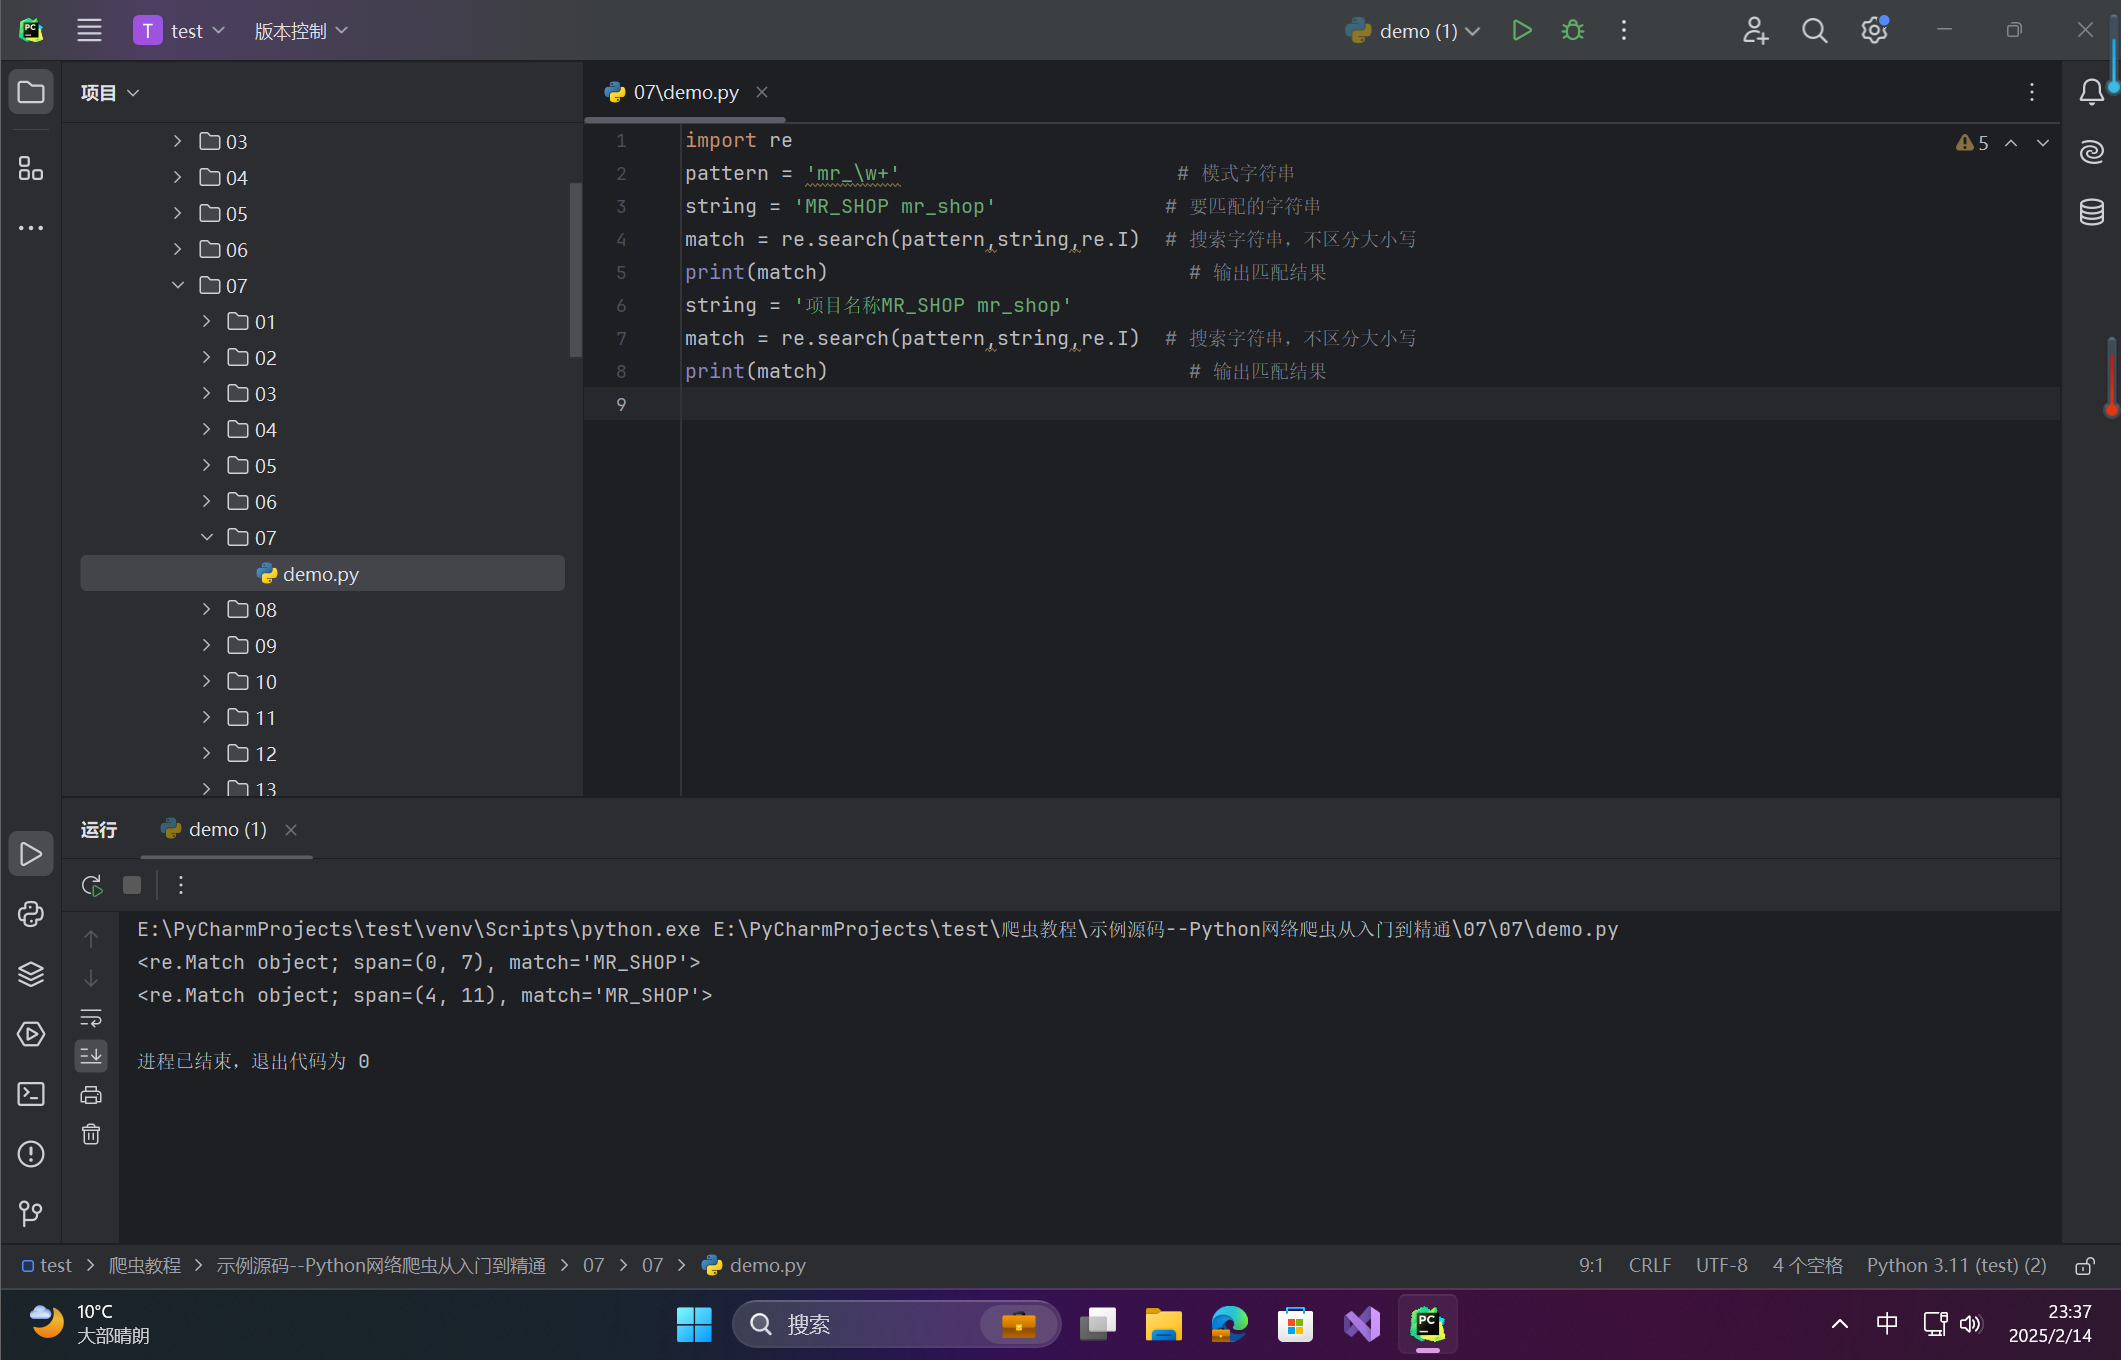Image resolution: width=2121 pixels, height=1360 pixels.
Task: Click 4 个空格 indent setting
Action: point(1807,1266)
